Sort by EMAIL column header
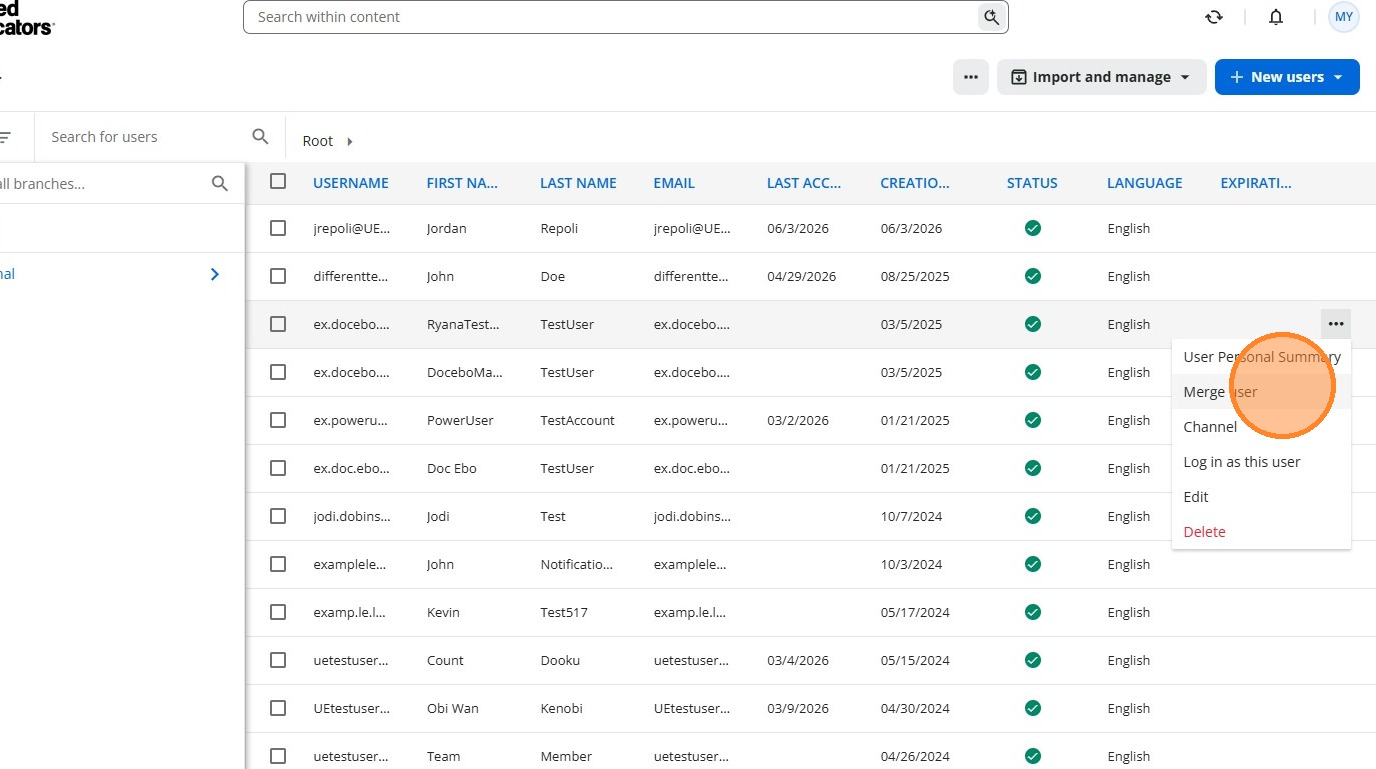This screenshot has height=769, width=1376. click(674, 183)
